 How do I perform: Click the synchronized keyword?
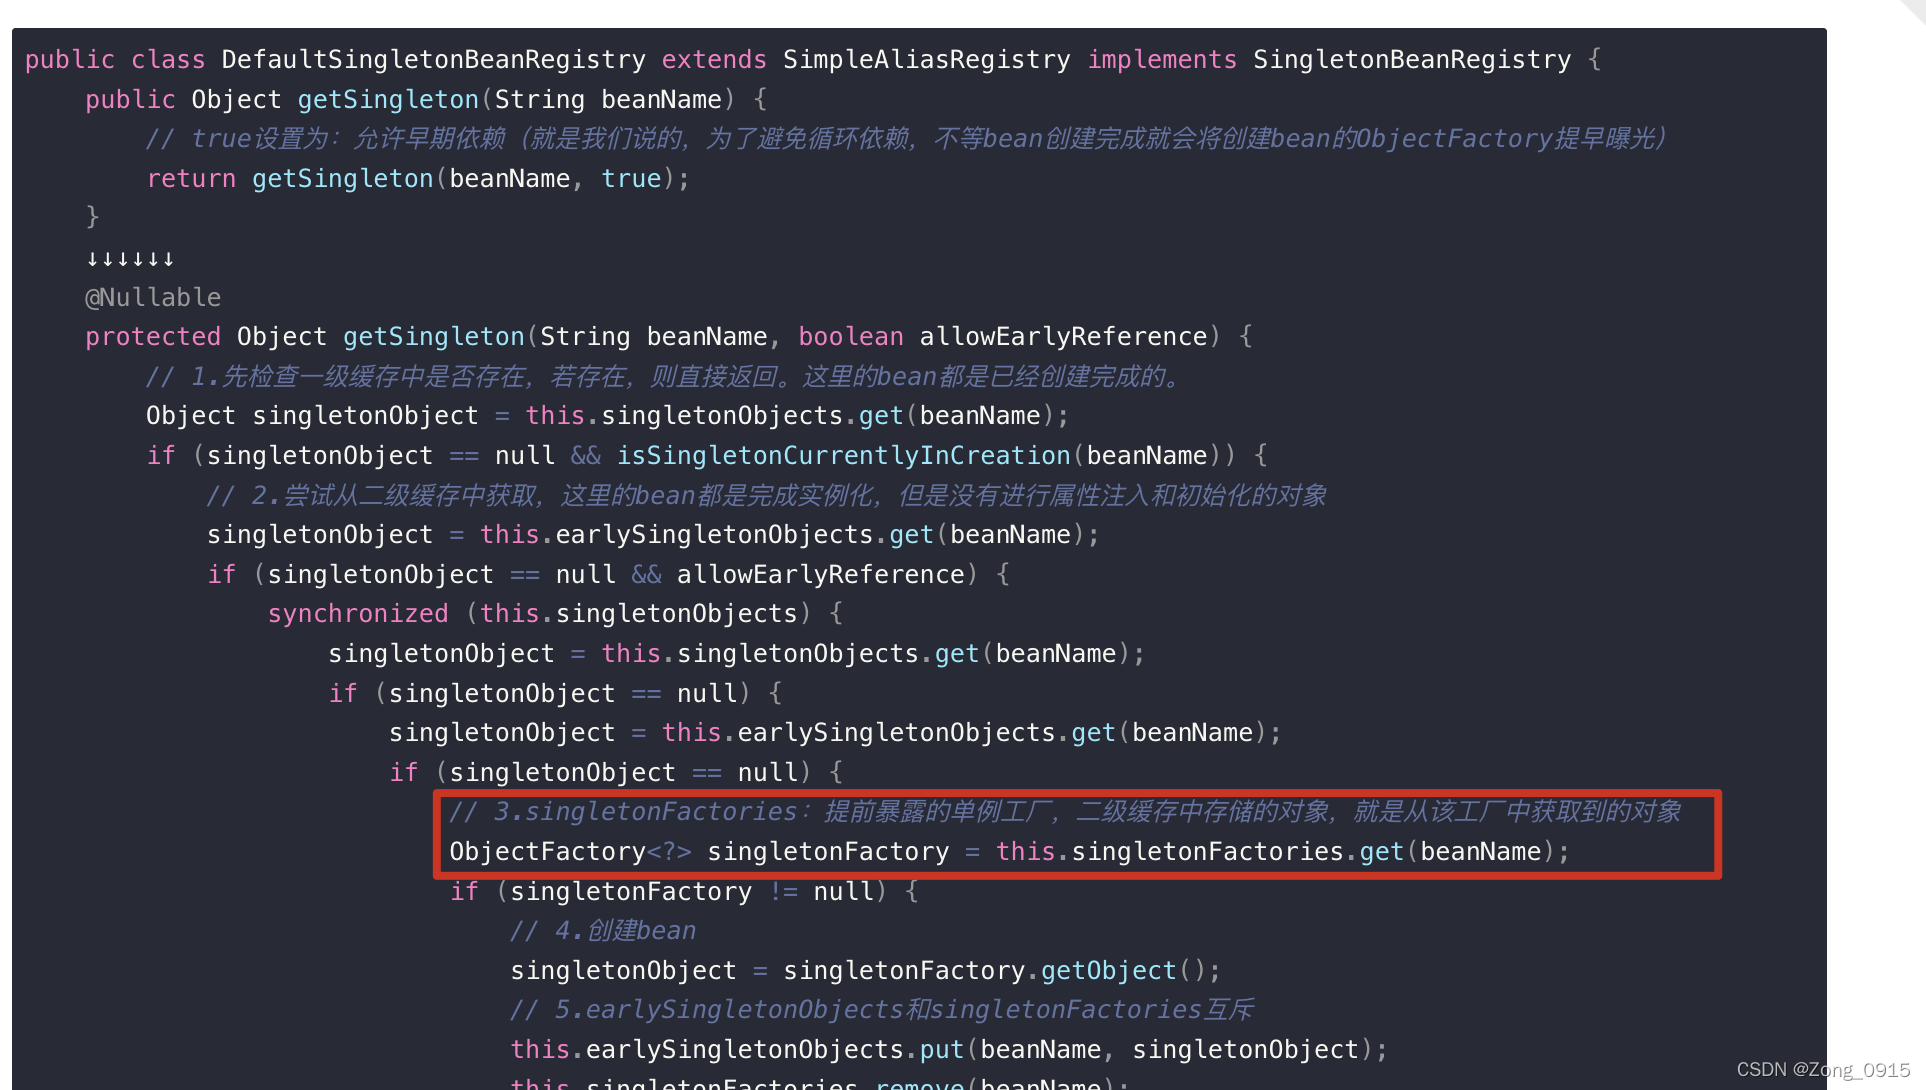click(357, 614)
